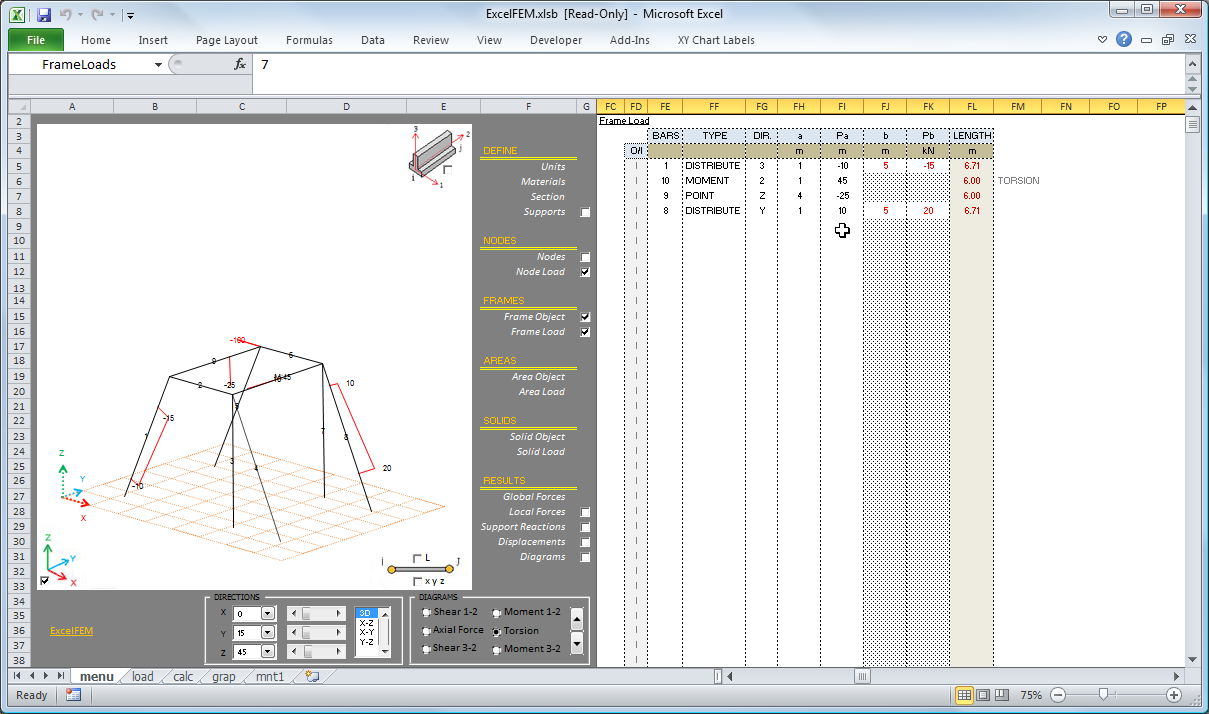
Task: Go to last sheet tab navigation arrow
Action: [x=62, y=676]
